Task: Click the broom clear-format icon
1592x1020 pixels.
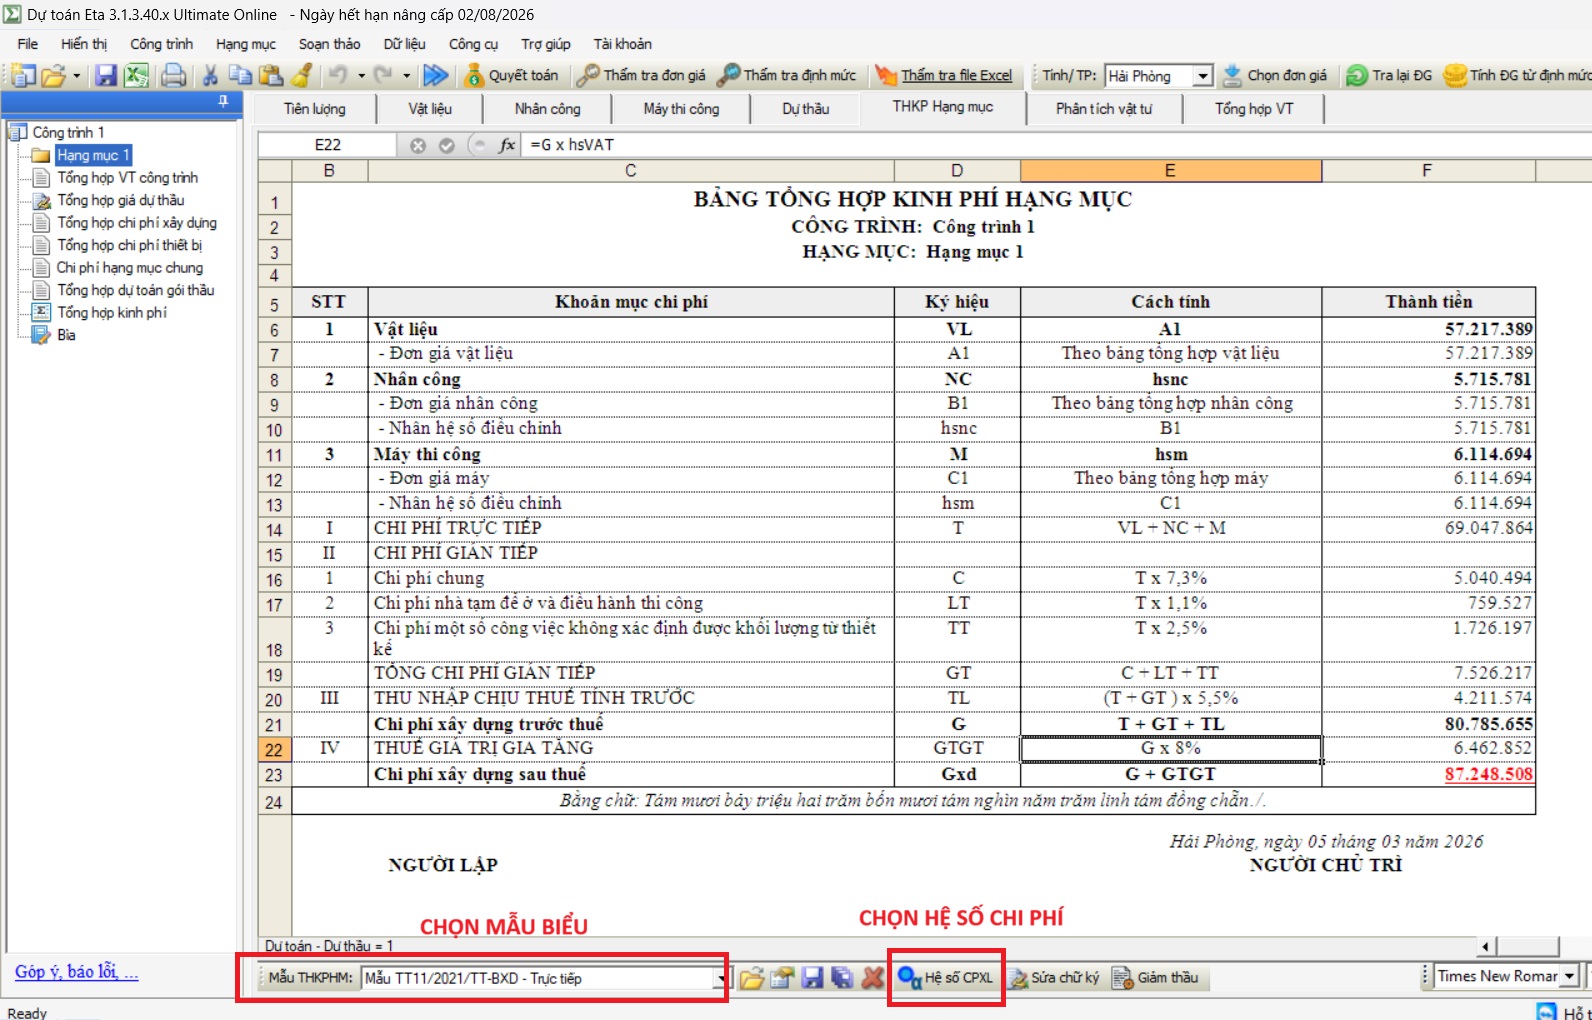Action: (302, 75)
